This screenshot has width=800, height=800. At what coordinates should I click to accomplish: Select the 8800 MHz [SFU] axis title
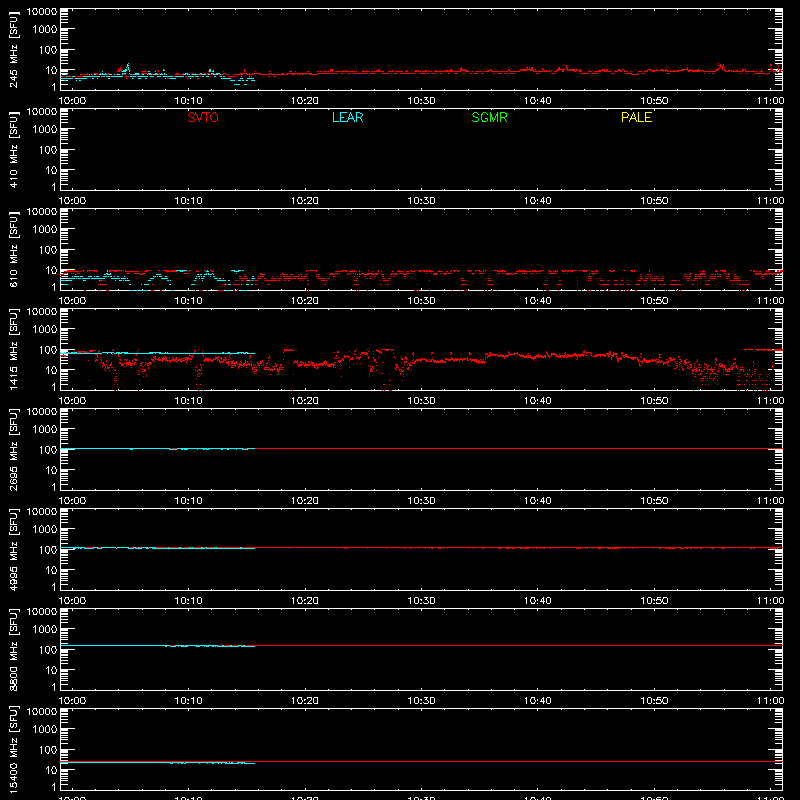pyautogui.click(x=13, y=649)
